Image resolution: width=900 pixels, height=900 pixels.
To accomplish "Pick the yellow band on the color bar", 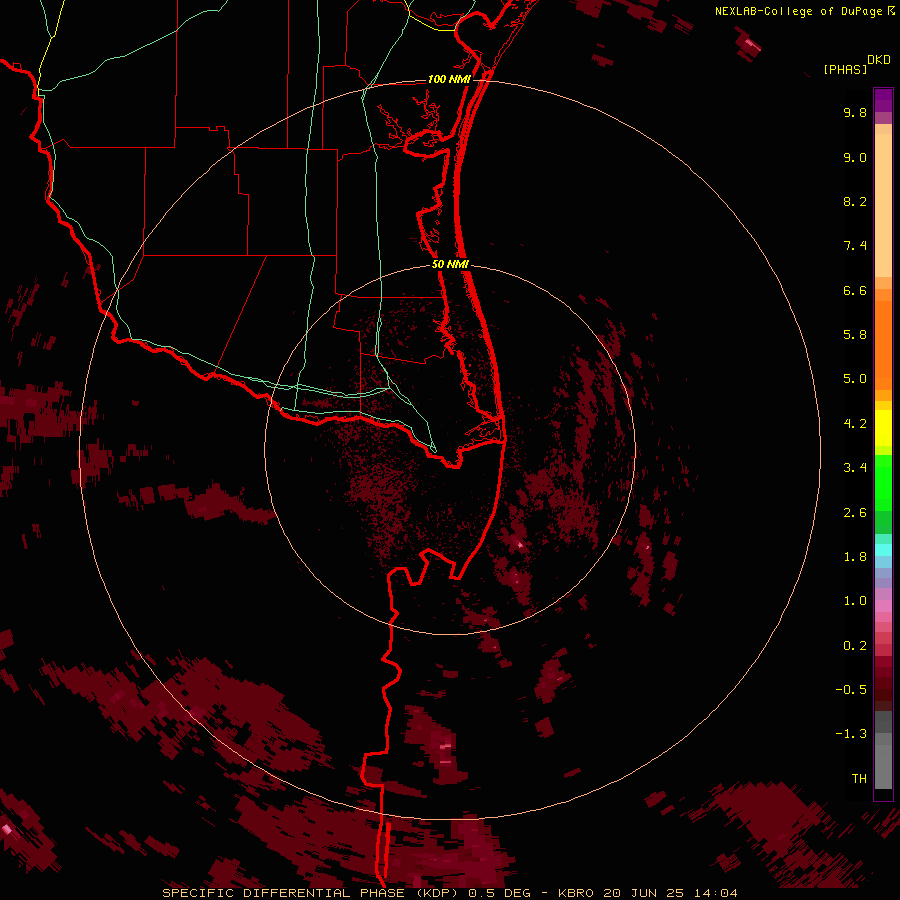I will coord(883,428).
